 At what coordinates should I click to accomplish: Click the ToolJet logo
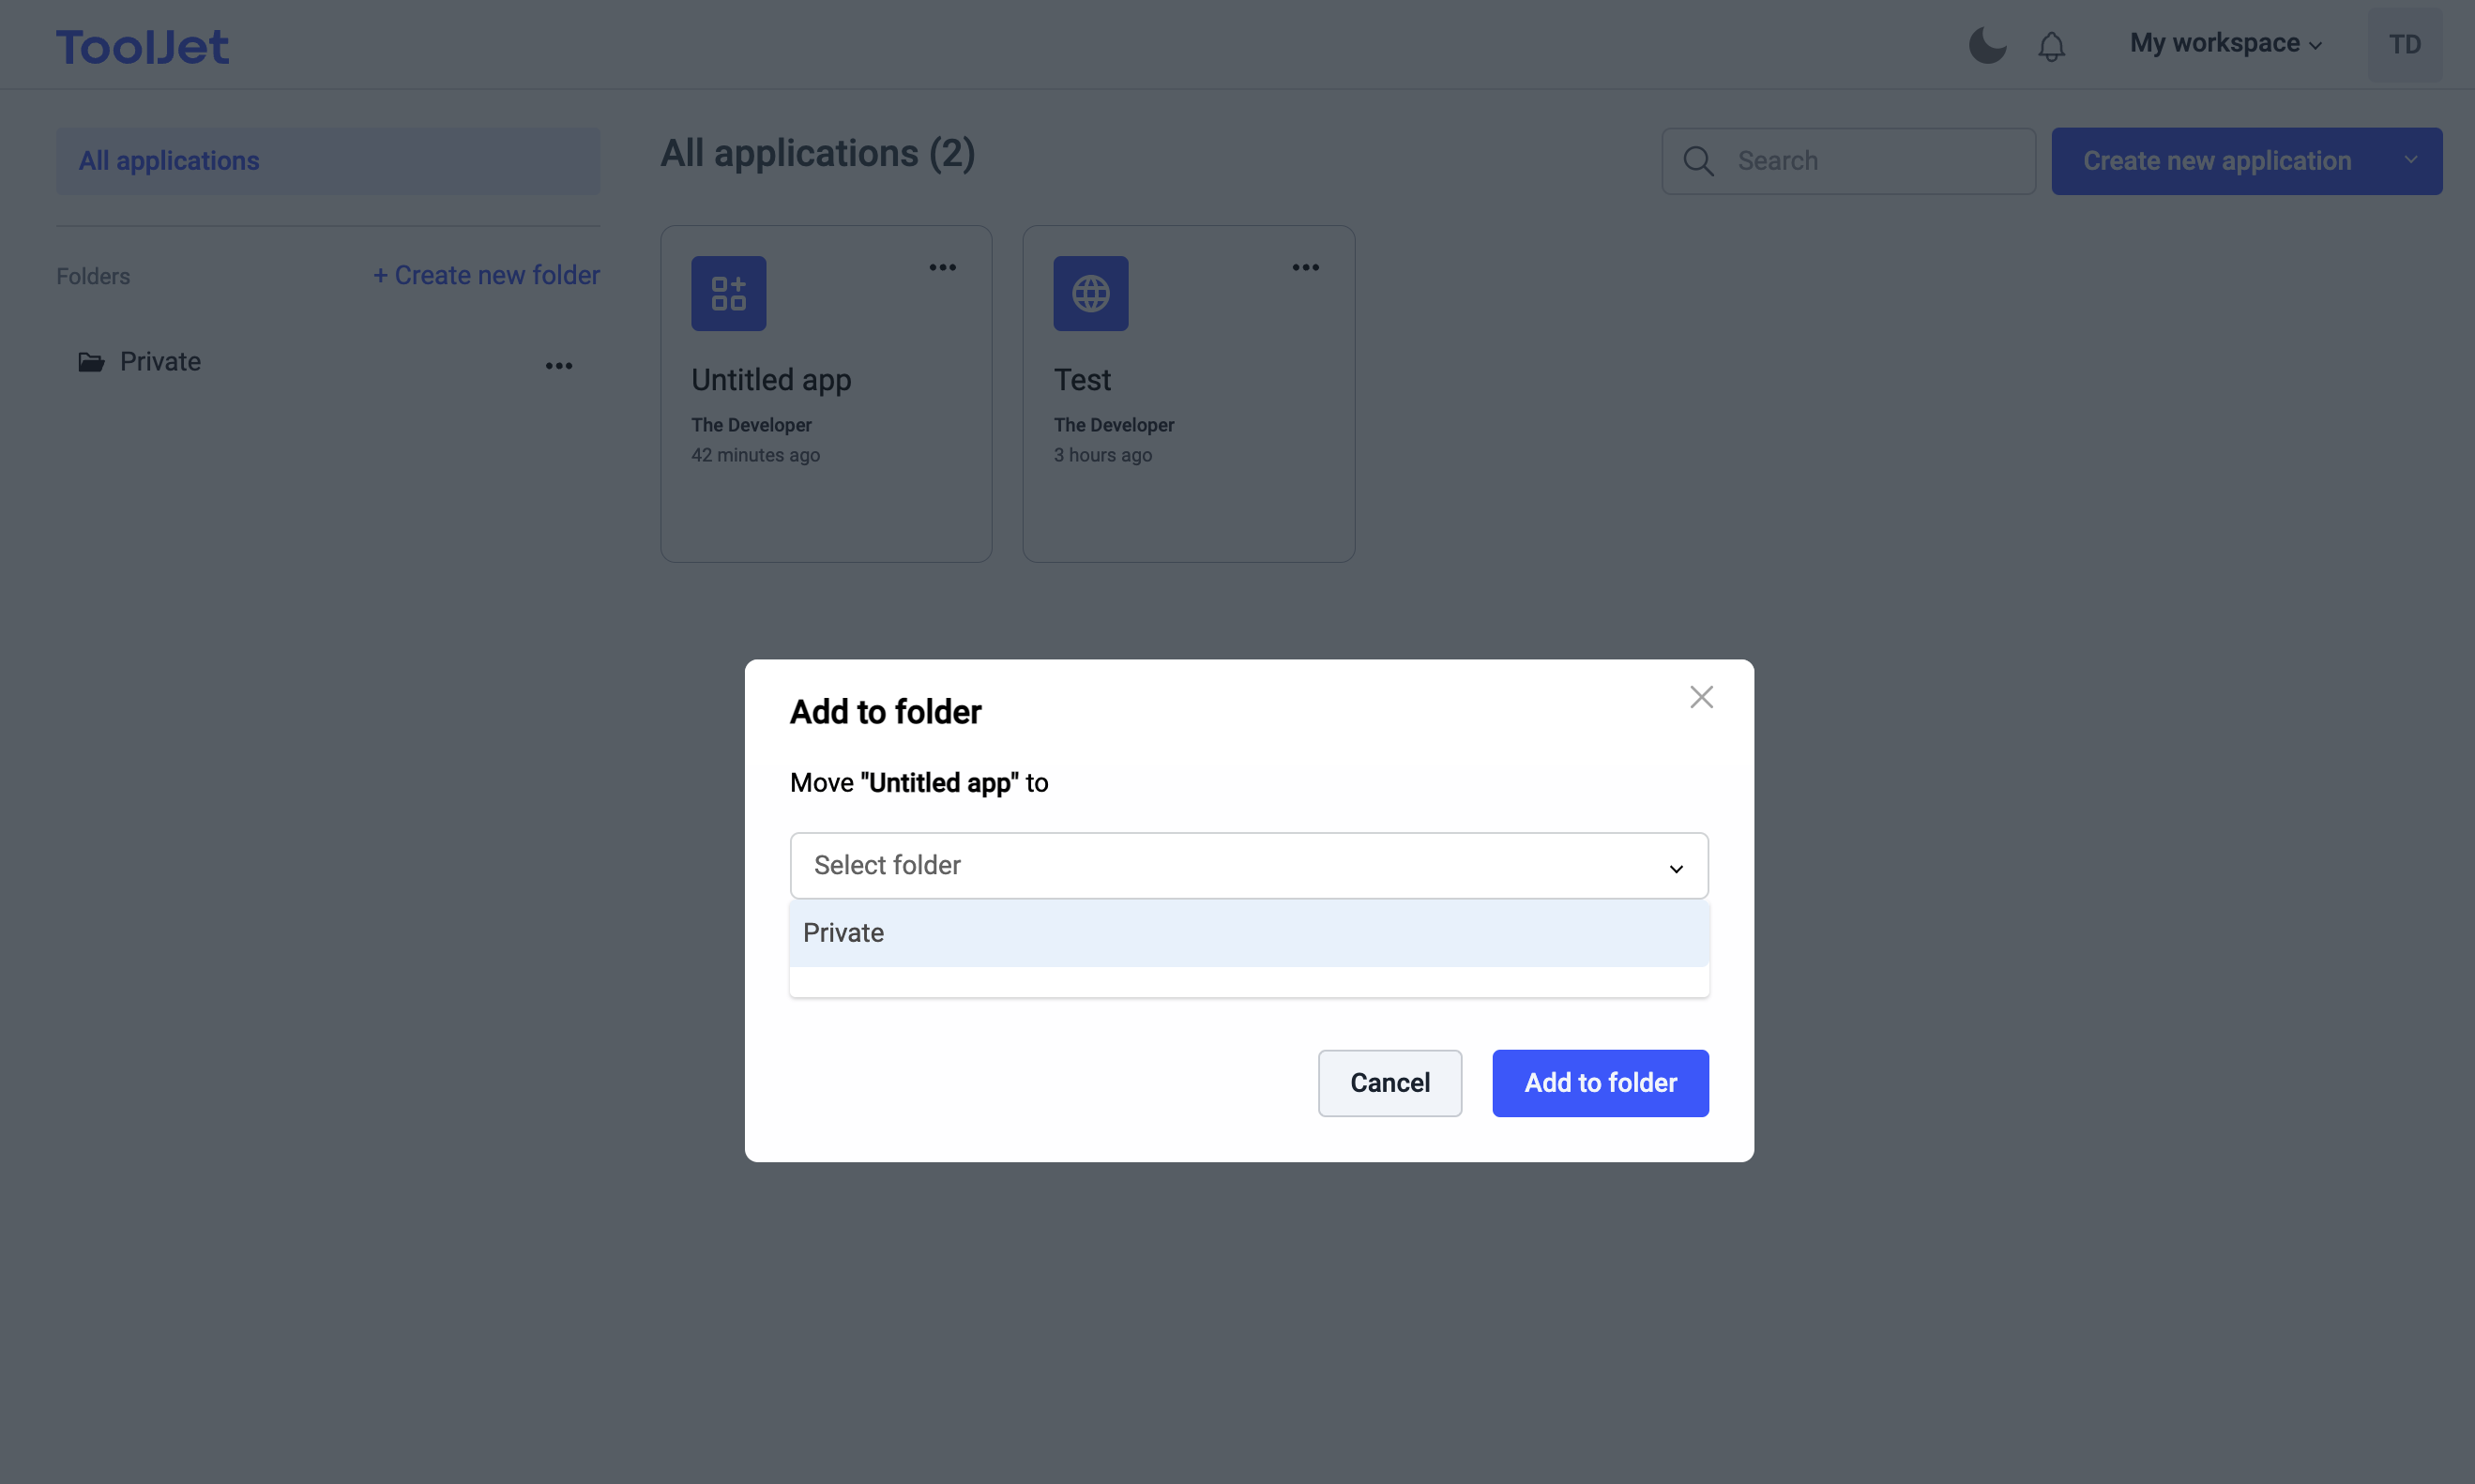click(142, 46)
